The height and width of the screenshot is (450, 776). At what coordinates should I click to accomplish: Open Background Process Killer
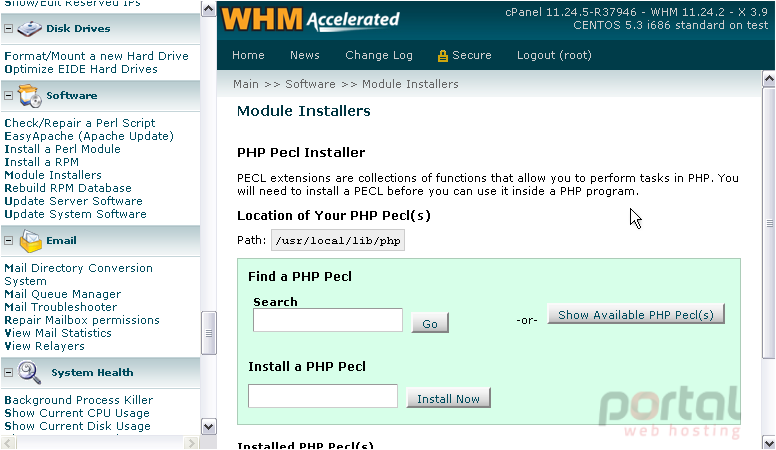click(x=79, y=400)
